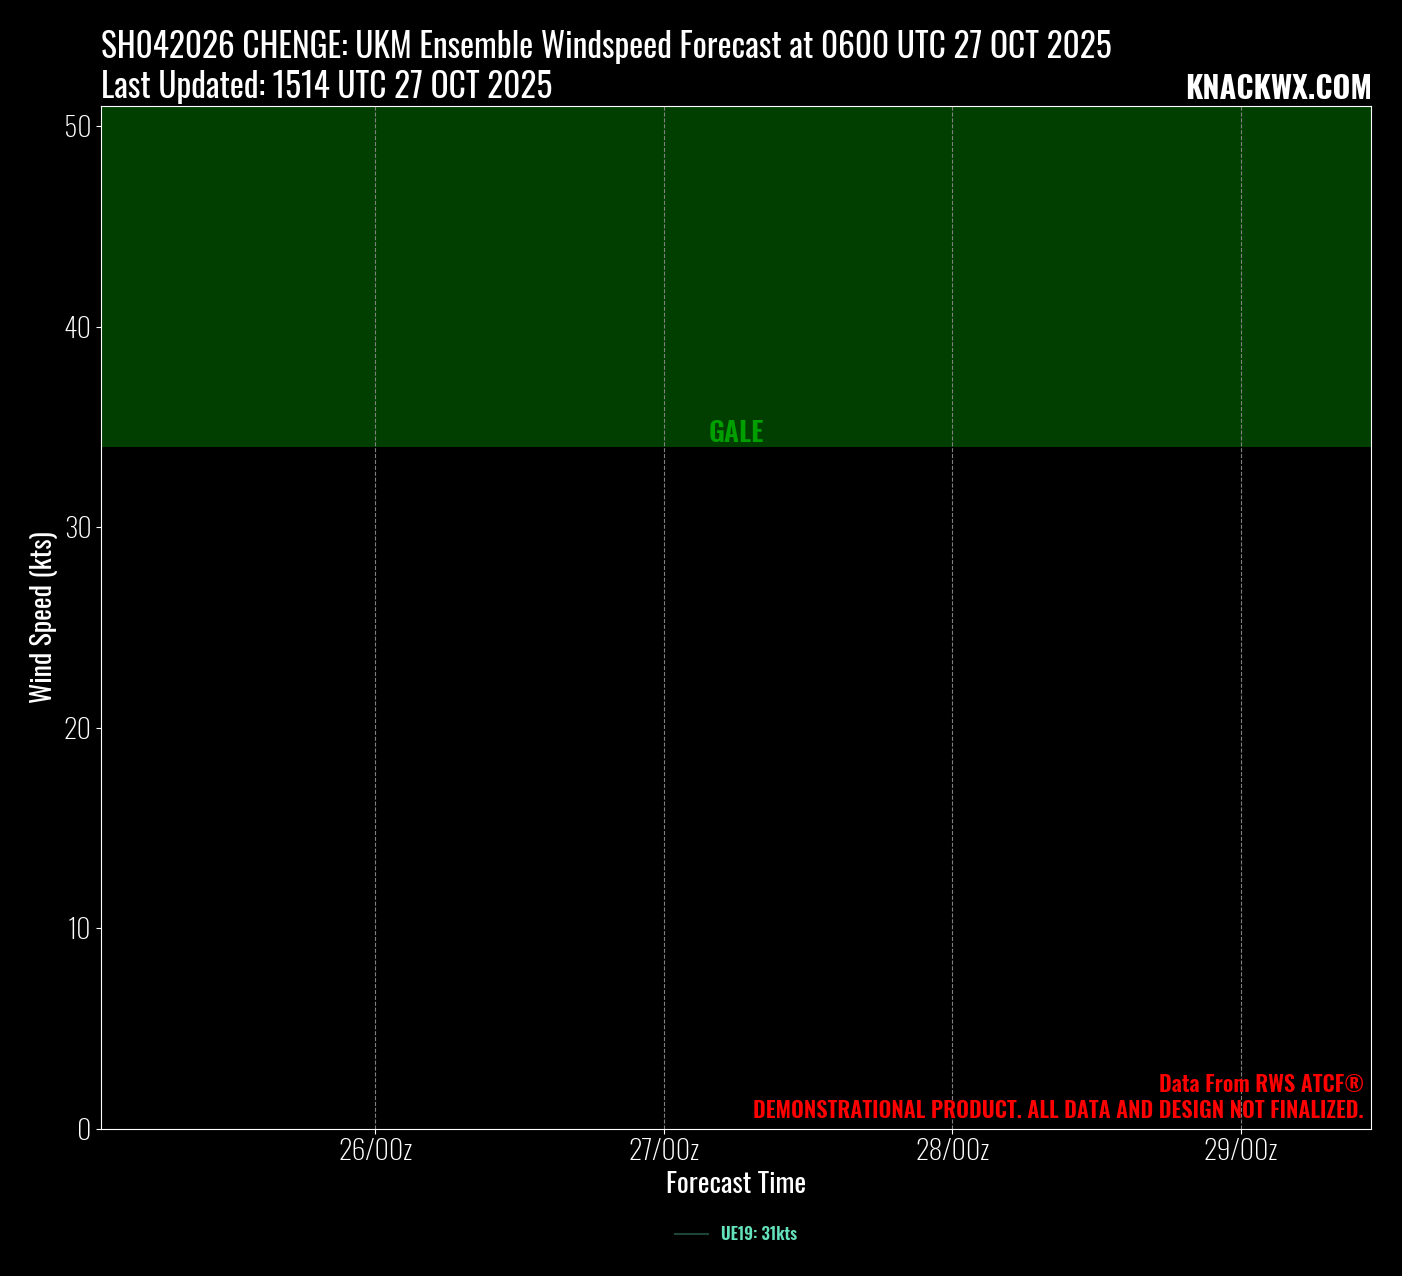Click the UE19 legend line swatch
The image size is (1402, 1276).
[691, 1234]
